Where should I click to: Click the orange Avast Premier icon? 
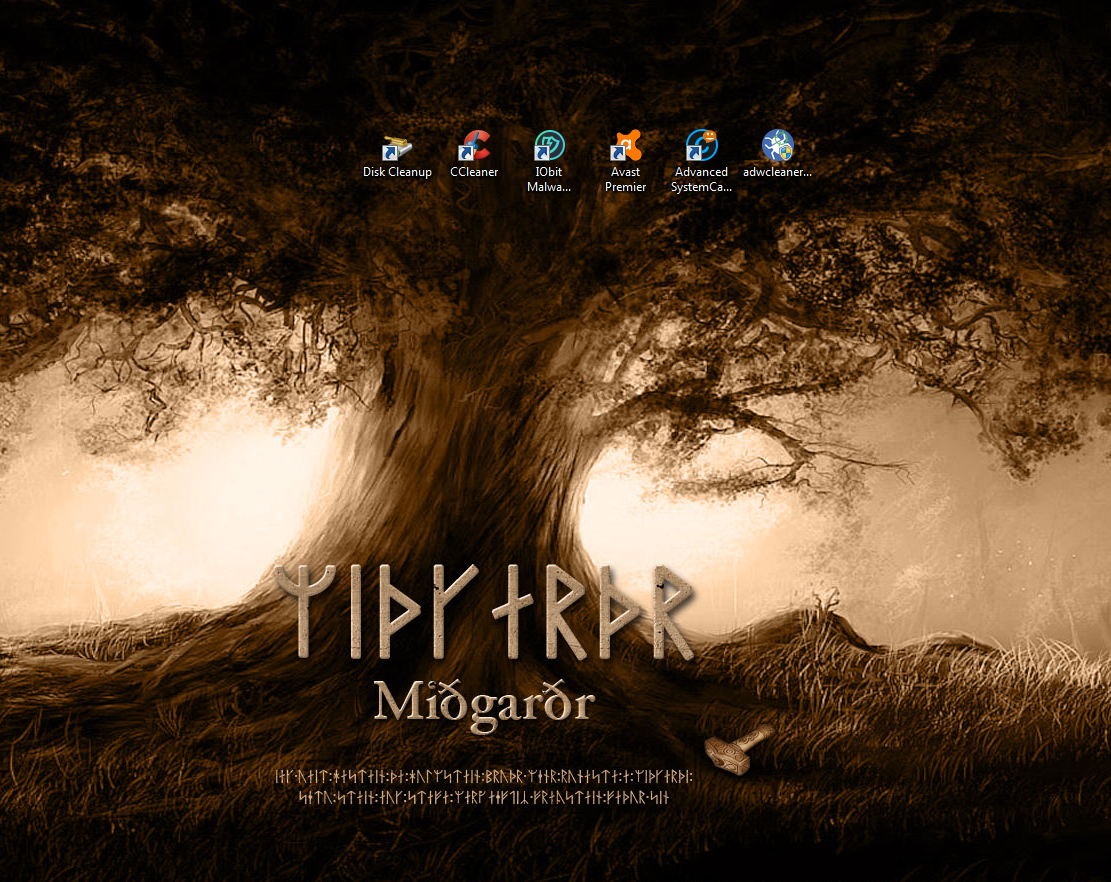[625, 147]
